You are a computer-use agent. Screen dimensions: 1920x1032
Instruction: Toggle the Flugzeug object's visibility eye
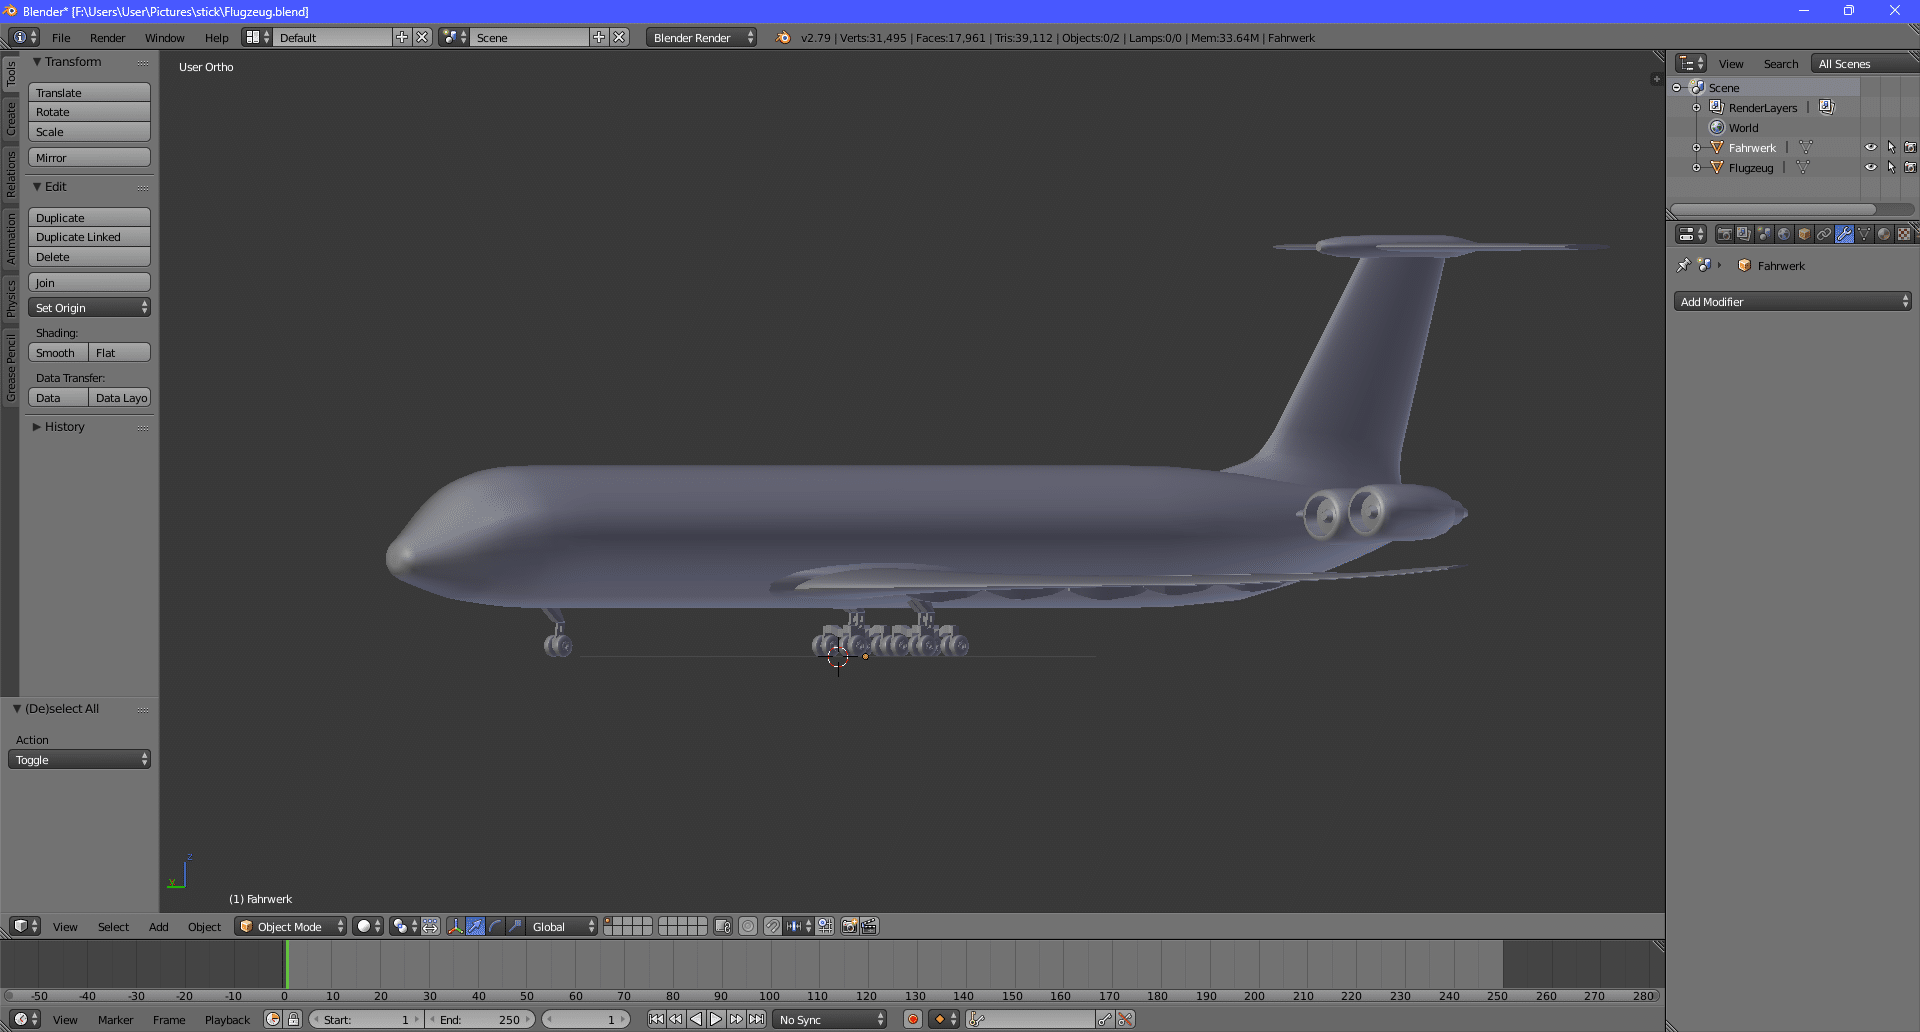tap(1870, 167)
